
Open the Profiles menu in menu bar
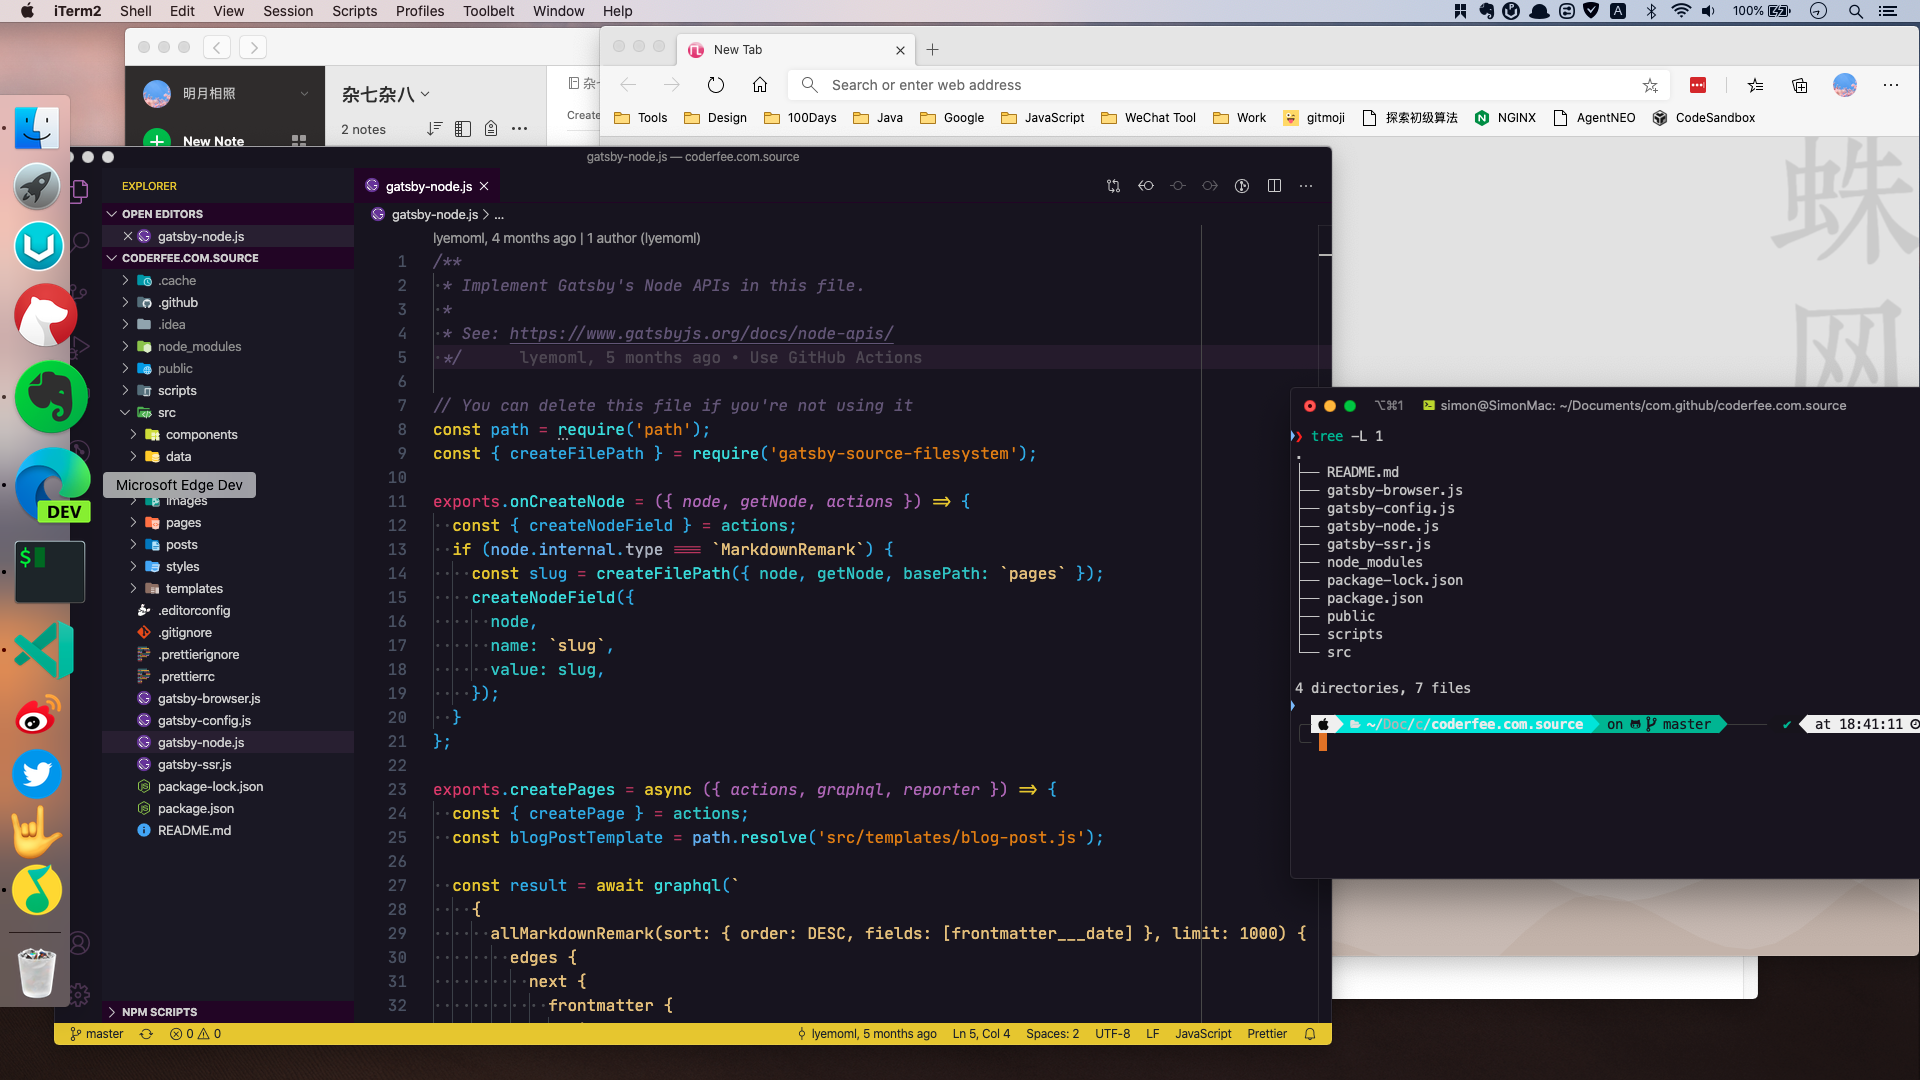(x=419, y=11)
